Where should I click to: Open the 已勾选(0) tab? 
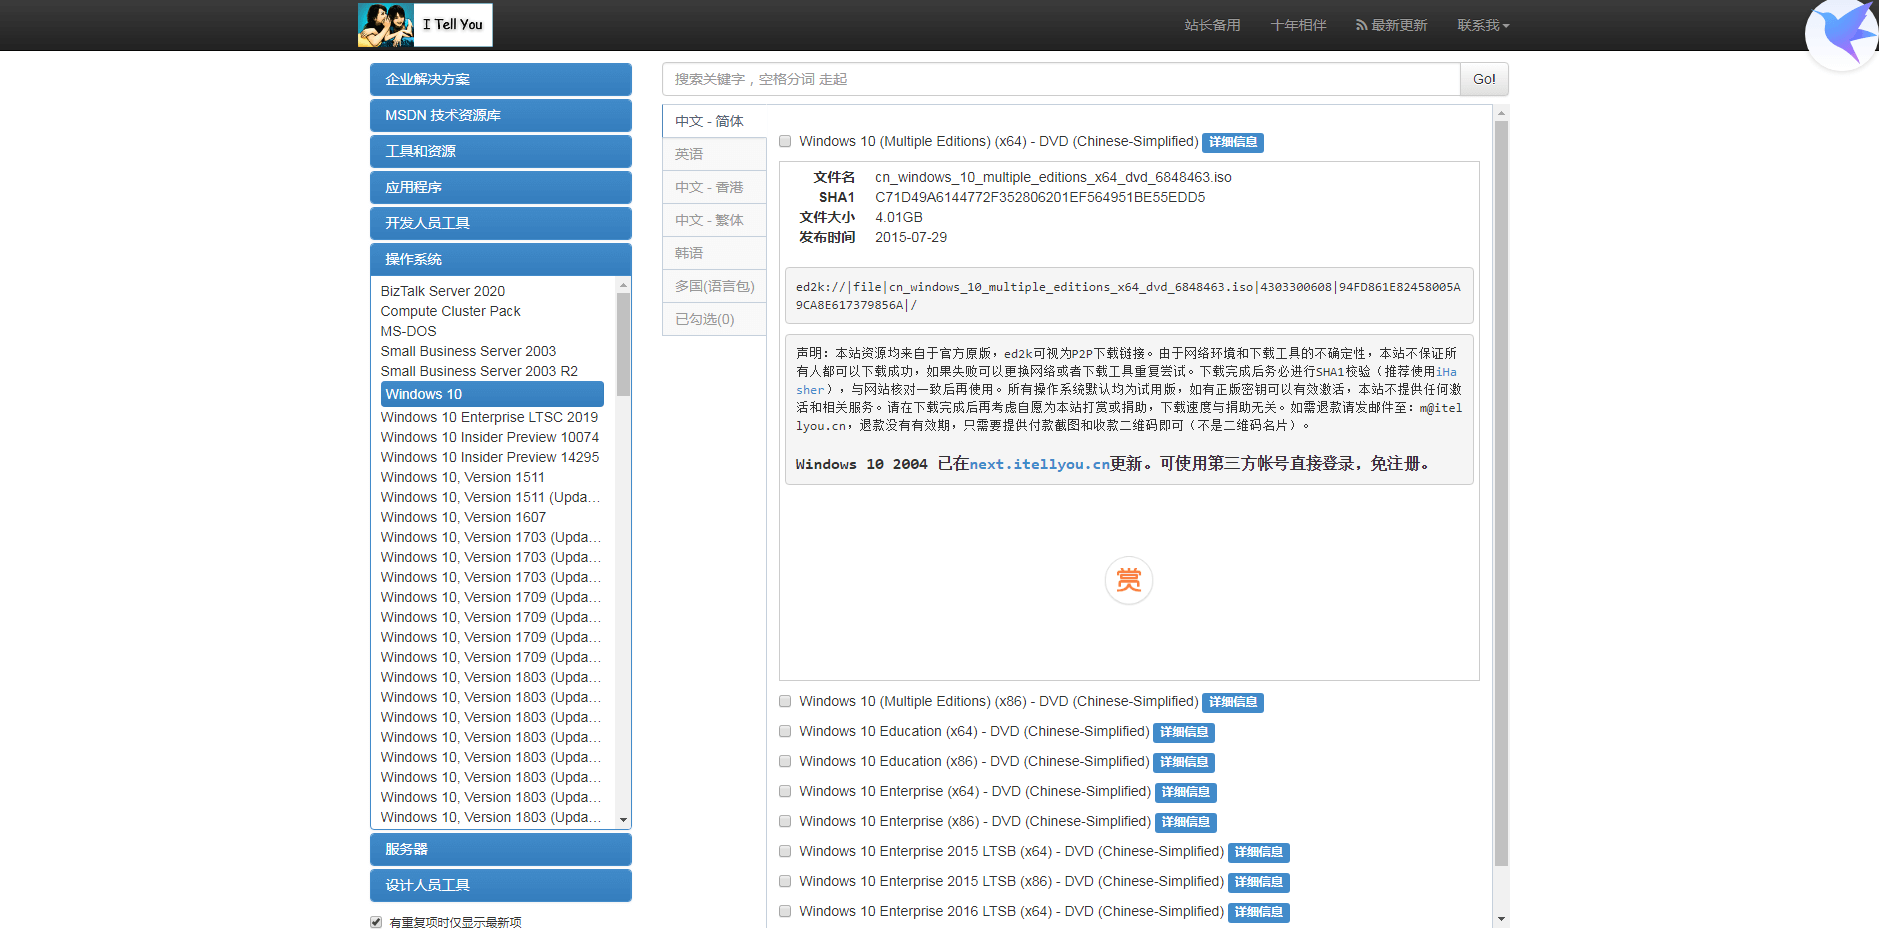[x=714, y=319]
